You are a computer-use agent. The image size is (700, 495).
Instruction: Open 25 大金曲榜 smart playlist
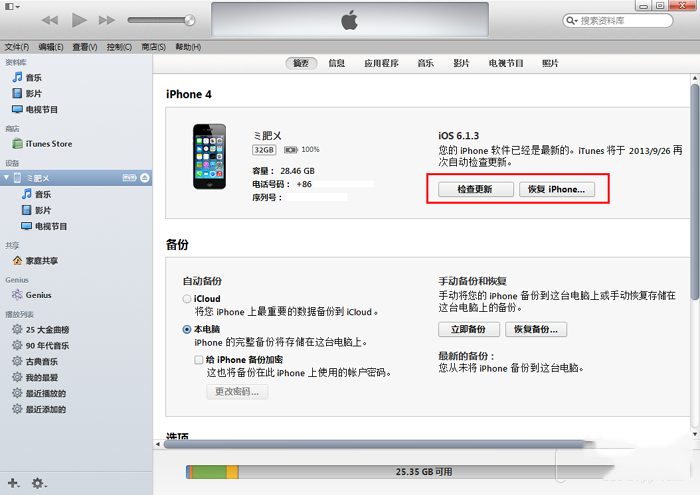(41, 329)
